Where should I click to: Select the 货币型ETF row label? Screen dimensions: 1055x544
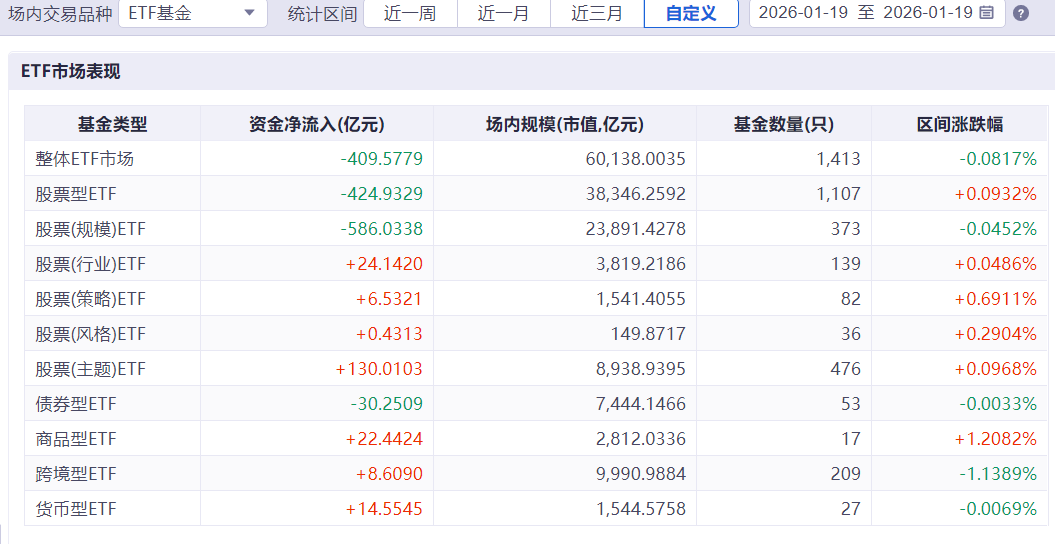[76, 508]
